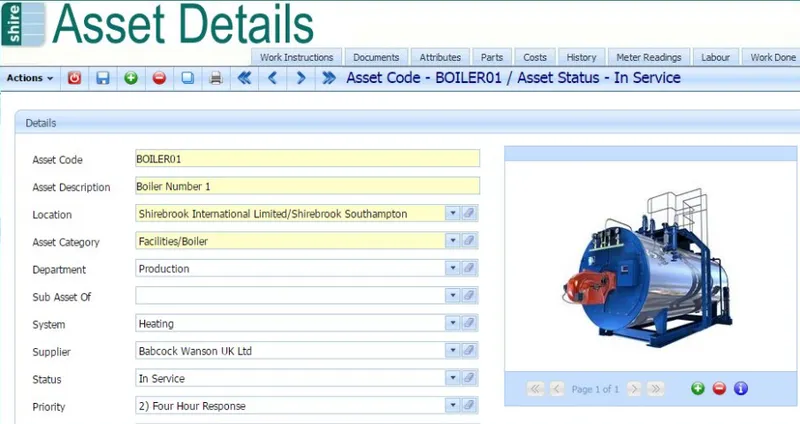Click the edit pencil icon beside Priority
The width and height of the screenshot is (800, 424).
[469, 406]
